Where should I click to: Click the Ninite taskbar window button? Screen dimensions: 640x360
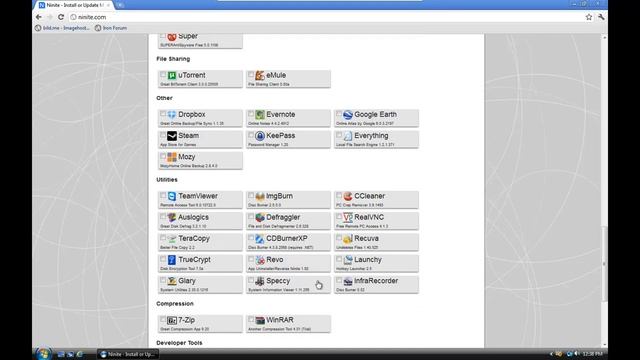(128, 354)
